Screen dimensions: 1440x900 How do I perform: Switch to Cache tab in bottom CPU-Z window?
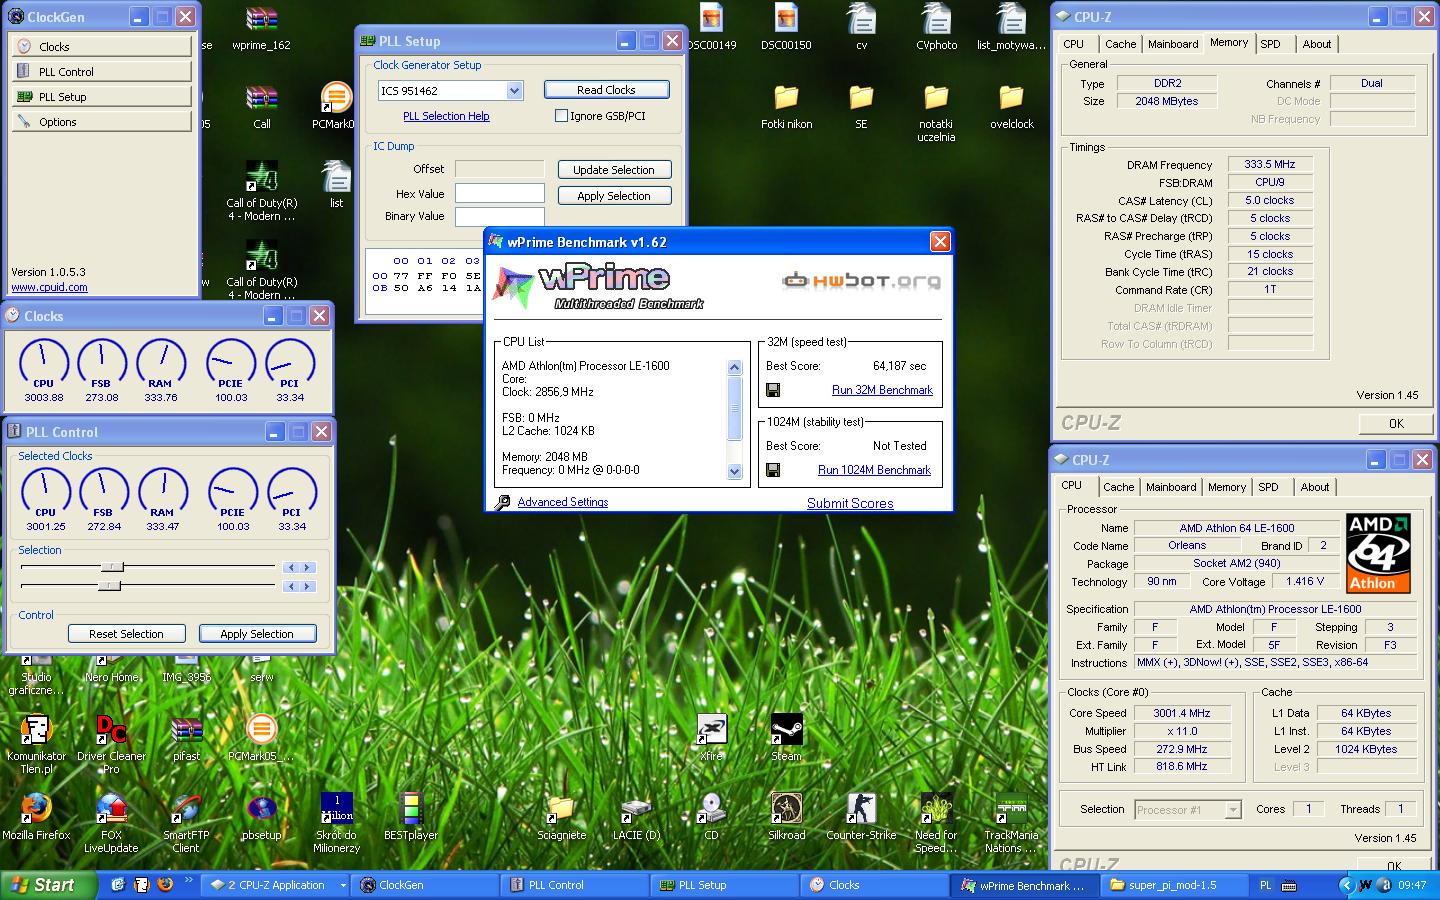[1118, 487]
